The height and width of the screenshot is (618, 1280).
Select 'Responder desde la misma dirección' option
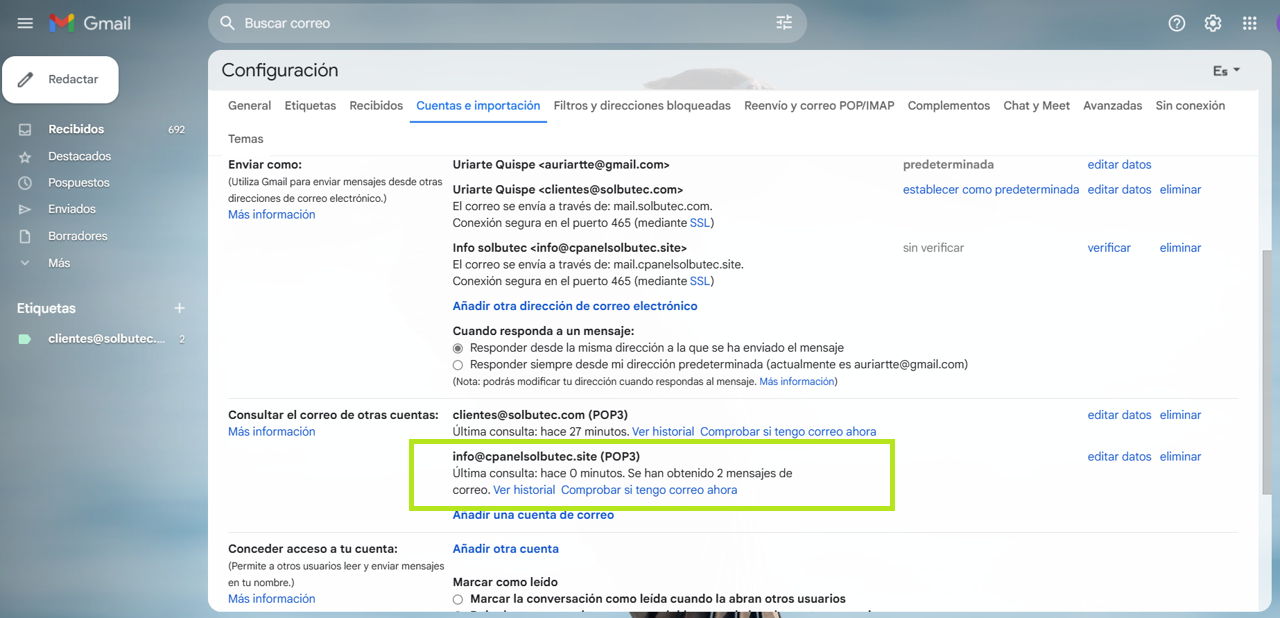click(x=458, y=348)
